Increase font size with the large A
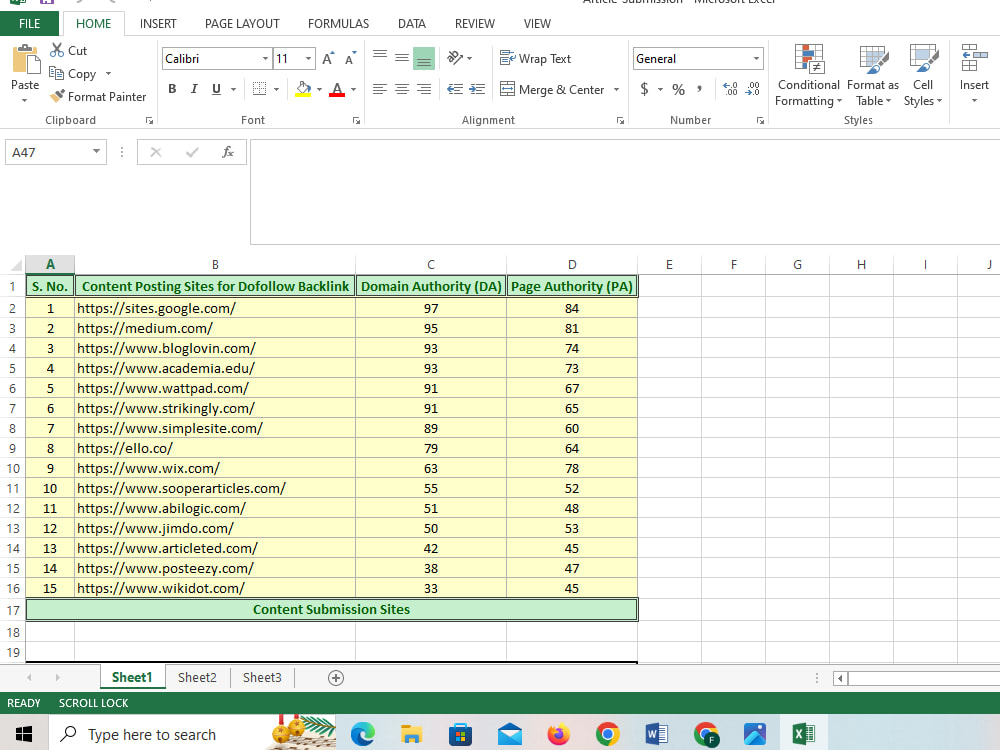Image resolution: width=1000 pixels, height=750 pixels. (x=328, y=59)
